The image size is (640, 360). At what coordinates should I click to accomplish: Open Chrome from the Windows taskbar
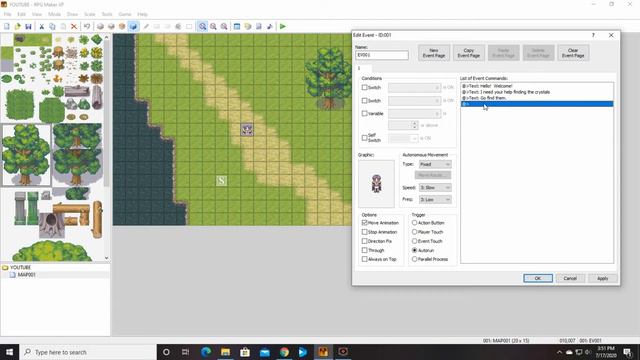[x=284, y=352]
